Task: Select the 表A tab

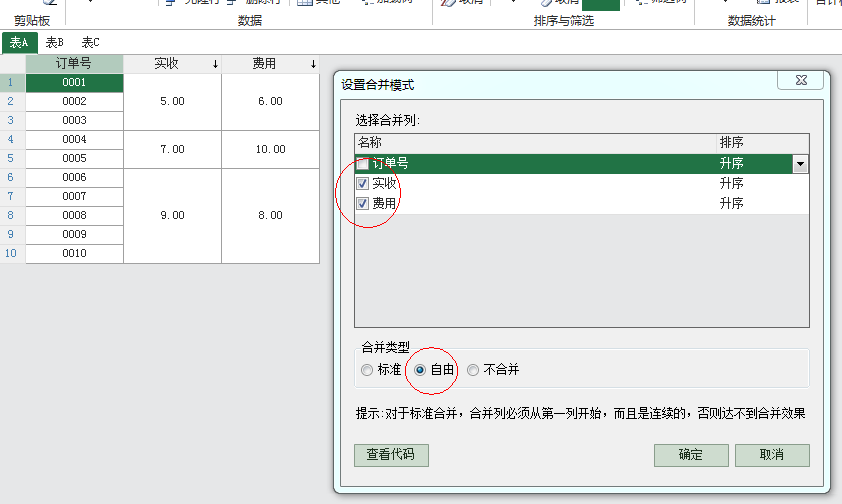Action: [19, 43]
